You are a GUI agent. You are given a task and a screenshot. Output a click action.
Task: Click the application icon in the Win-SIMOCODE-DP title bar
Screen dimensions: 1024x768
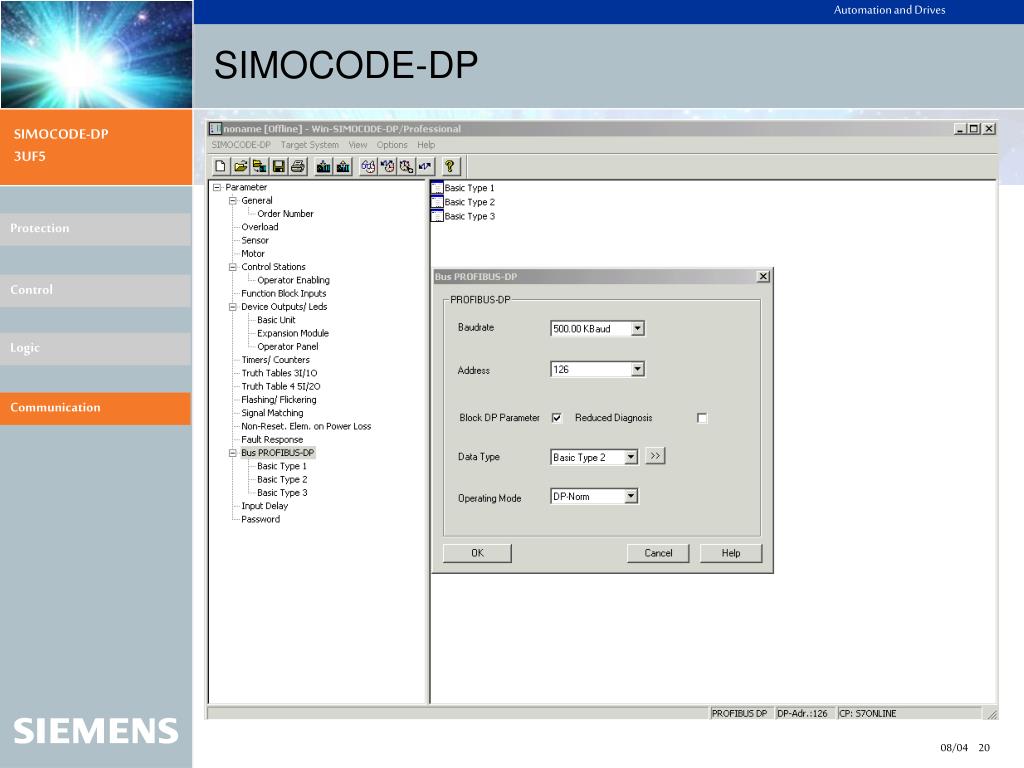tap(216, 129)
